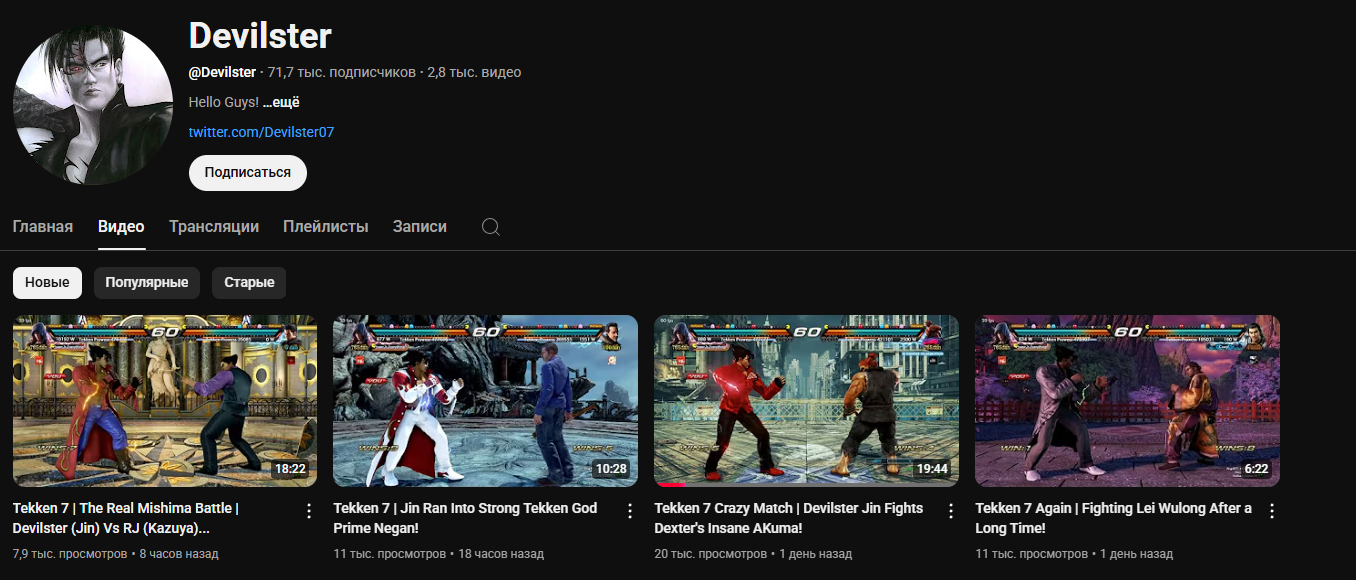Go to the Записи tab
This screenshot has width=1356, height=580.
[x=419, y=227]
